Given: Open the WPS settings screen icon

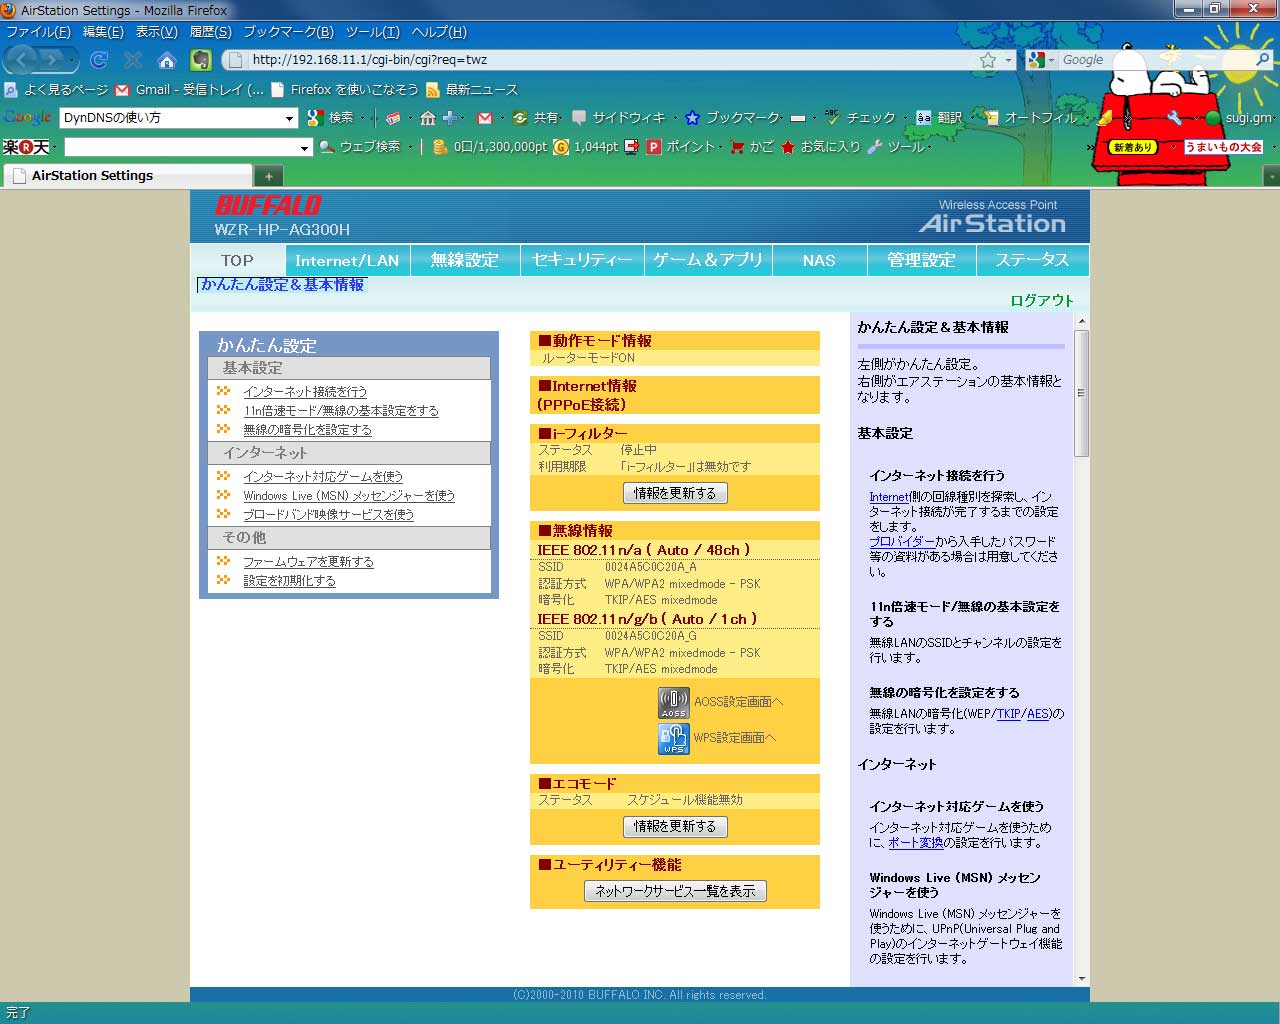Looking at the screenshot, I should pos(674,738).
